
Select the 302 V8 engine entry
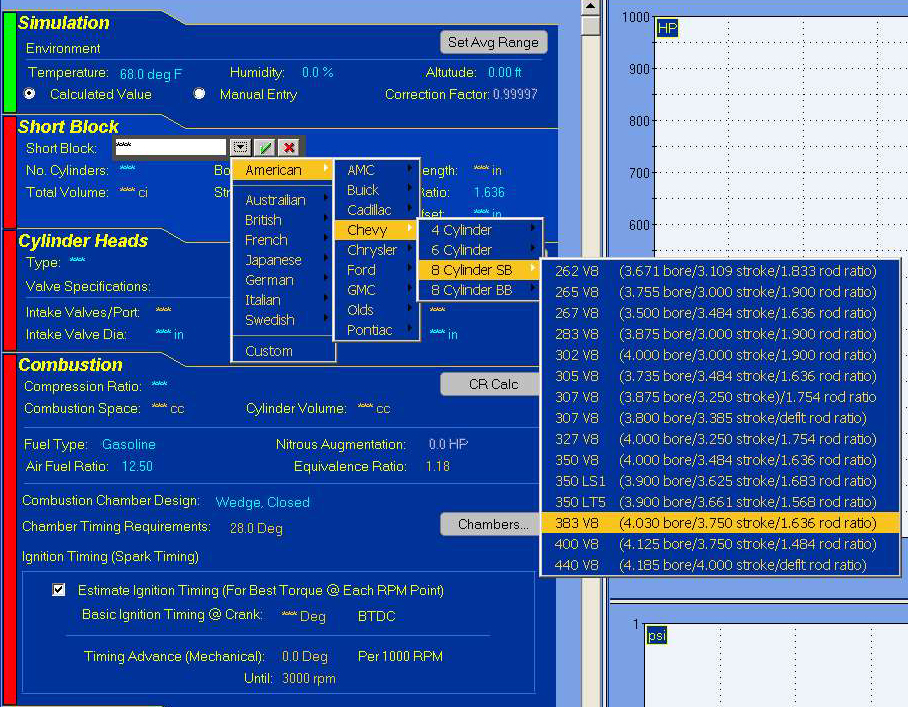(x=720, y=355)
